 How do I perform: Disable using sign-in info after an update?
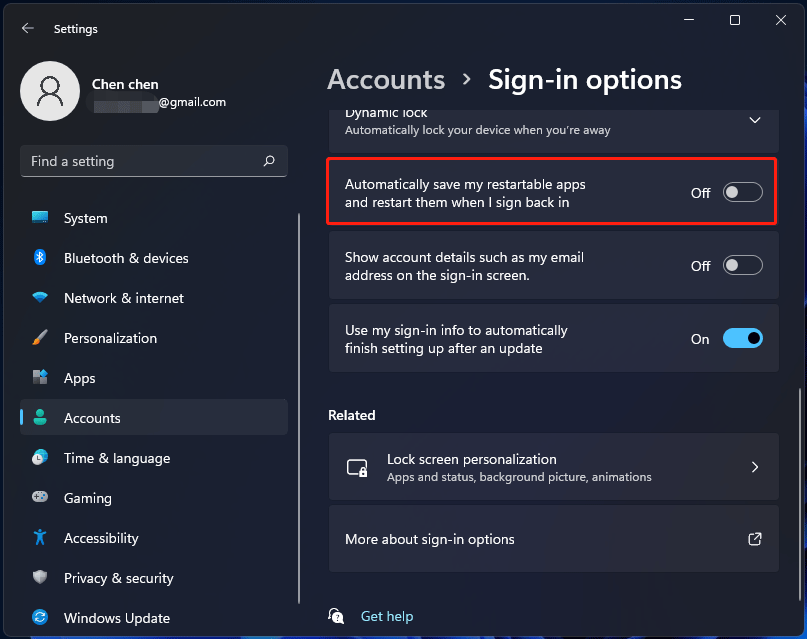tap(742, 338)
